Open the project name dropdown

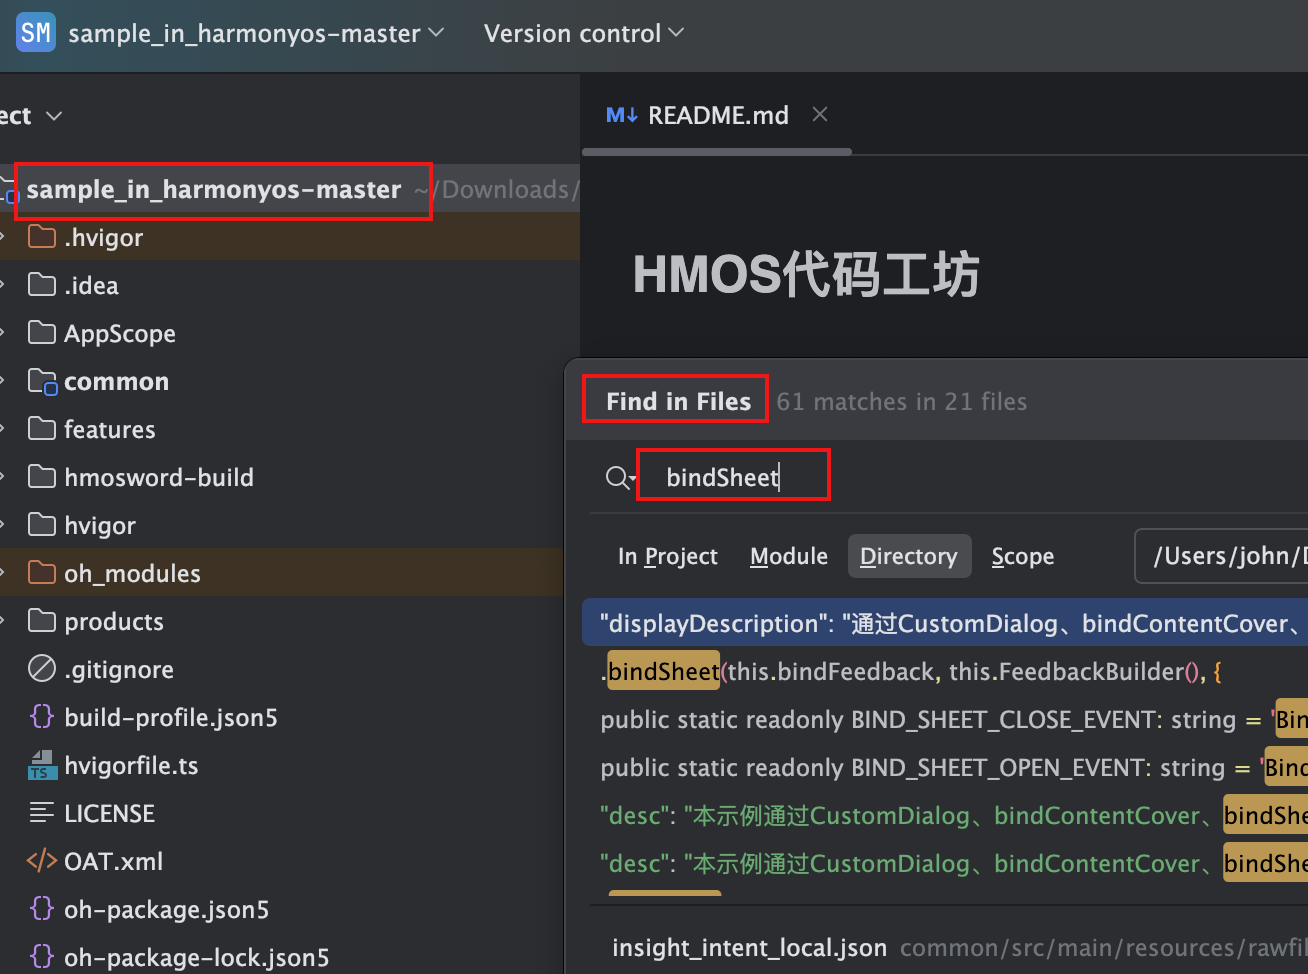coord(256,33)
